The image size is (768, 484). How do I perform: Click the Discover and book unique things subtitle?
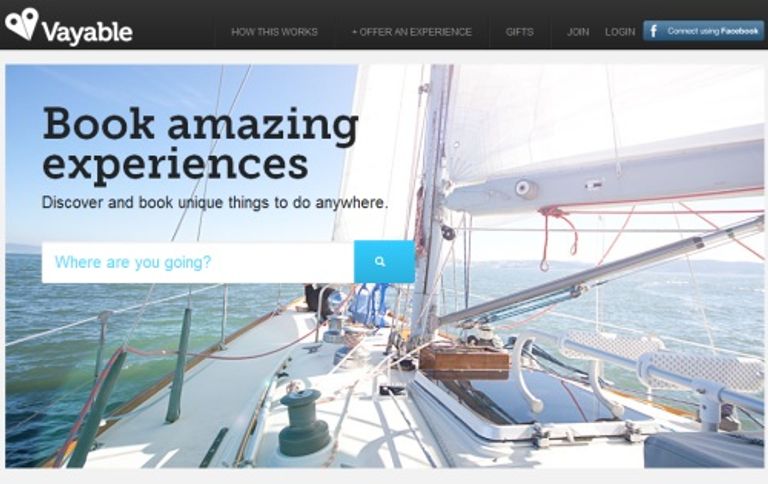pyautogui.click(x=215, y=202)
